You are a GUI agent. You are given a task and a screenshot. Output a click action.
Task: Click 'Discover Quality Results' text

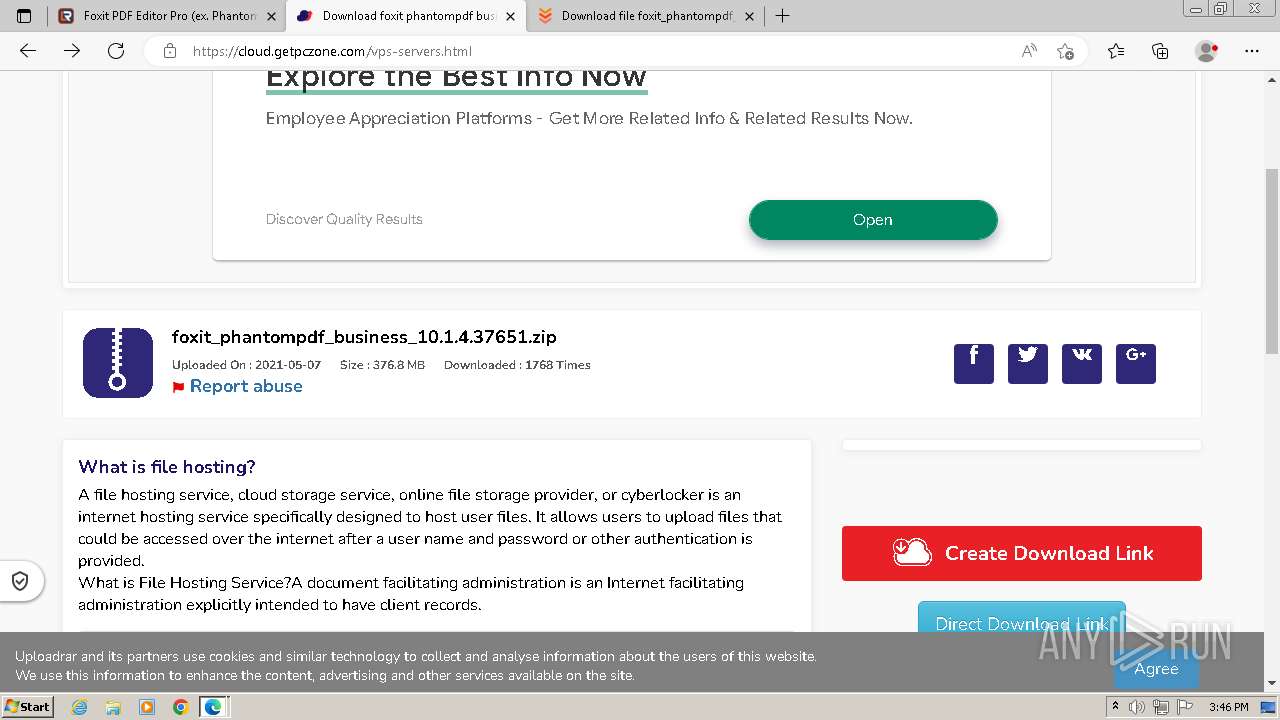pos(344,219)
